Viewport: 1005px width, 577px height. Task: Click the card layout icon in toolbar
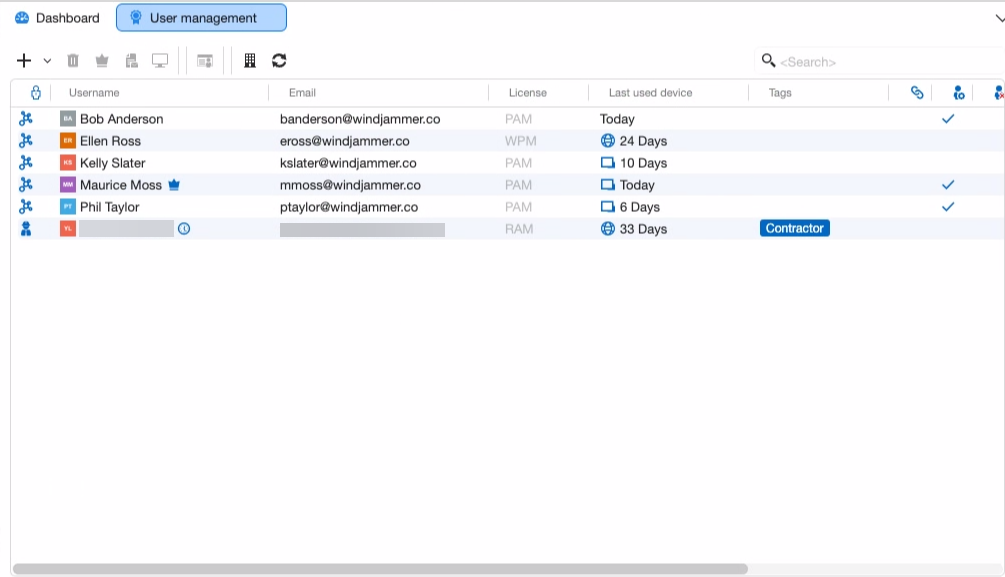tap(204, 61)
